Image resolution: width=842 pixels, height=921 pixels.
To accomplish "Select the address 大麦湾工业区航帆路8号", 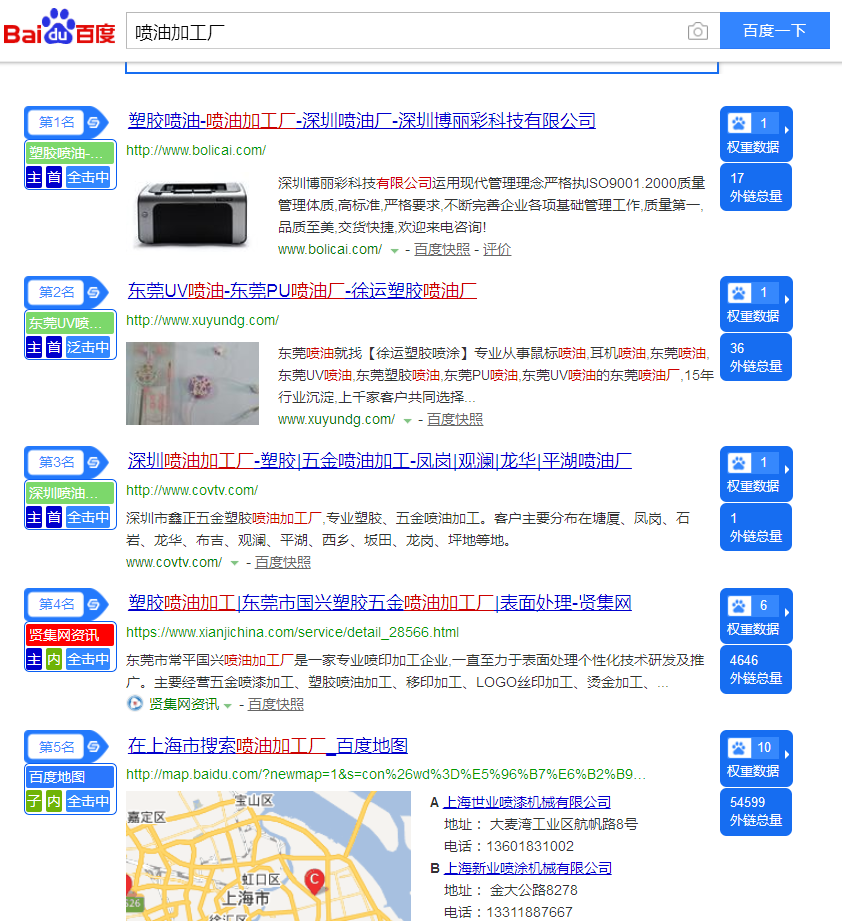I will coord(564,824).
